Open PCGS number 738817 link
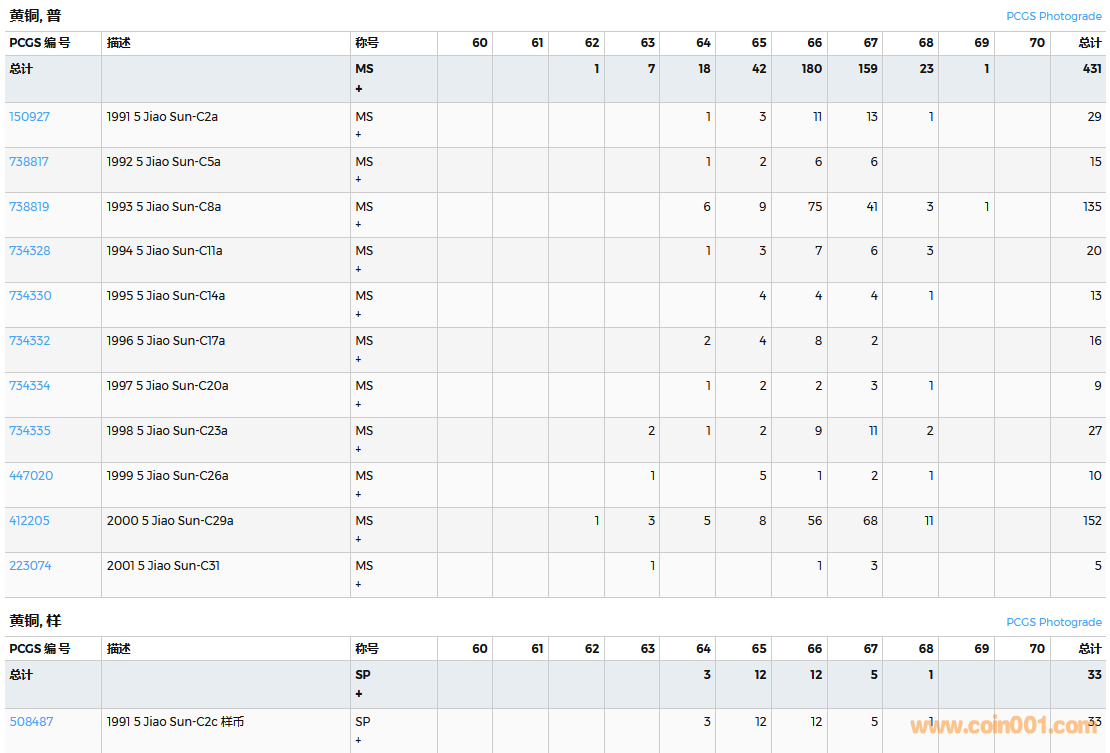The height and width of the screenshot is (753, 1110). [30, 162]
